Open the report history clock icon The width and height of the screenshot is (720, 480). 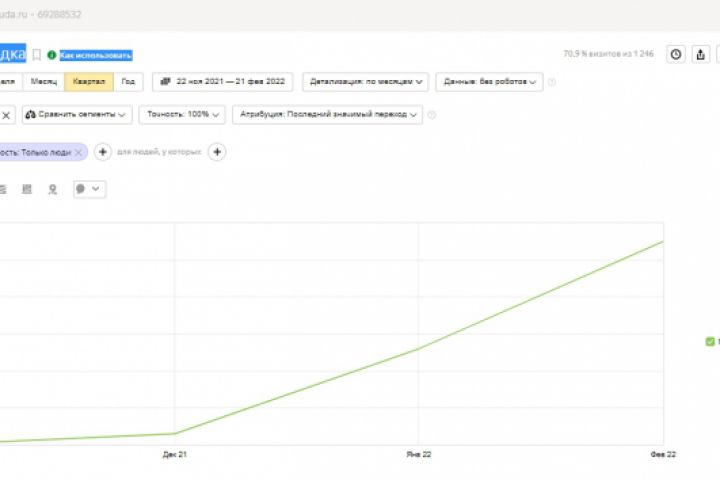click(x=676, y=55)
